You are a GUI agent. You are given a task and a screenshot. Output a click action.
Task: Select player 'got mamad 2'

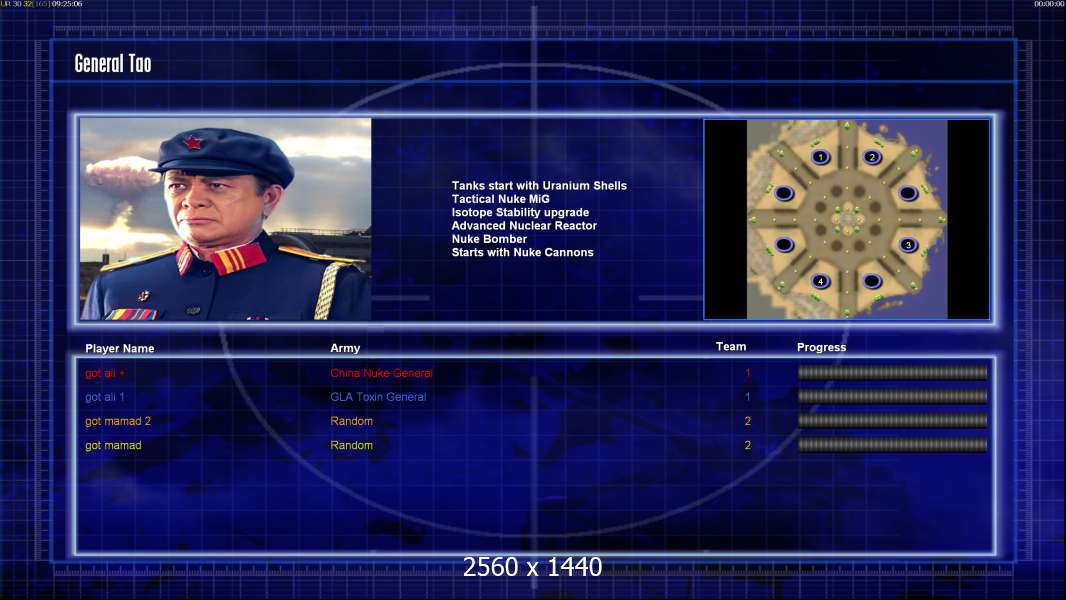pos(118,421)
